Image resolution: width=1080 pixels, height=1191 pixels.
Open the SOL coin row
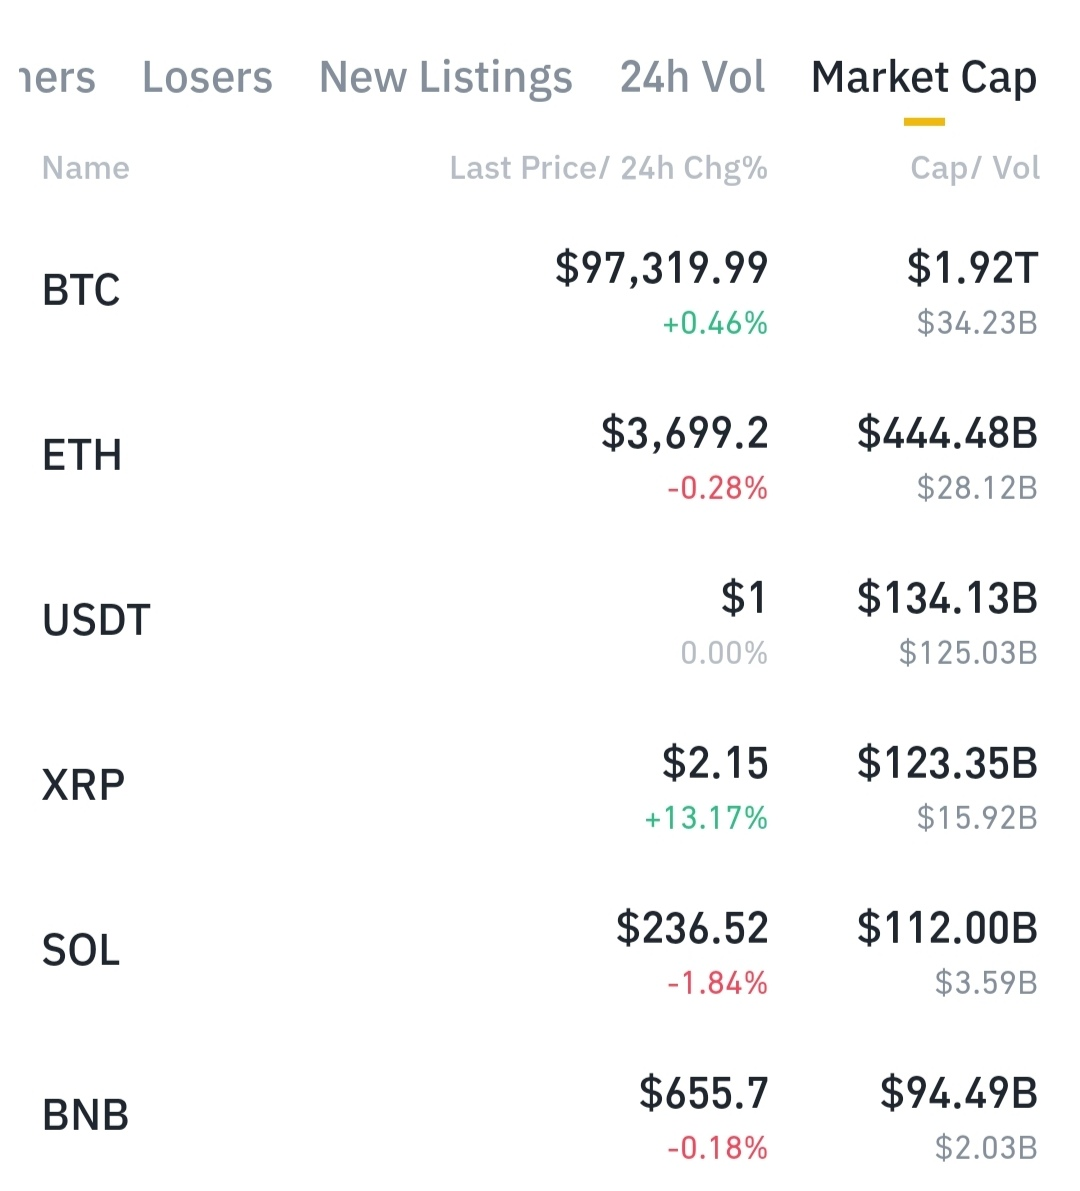point(540,950)
